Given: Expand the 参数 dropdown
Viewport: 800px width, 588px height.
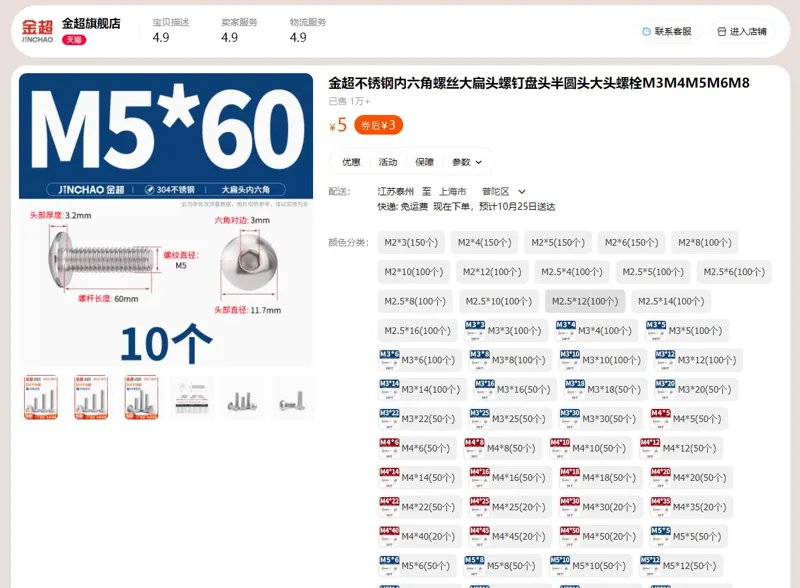Looking at the screenshot, I should click(x=467, y=162).
